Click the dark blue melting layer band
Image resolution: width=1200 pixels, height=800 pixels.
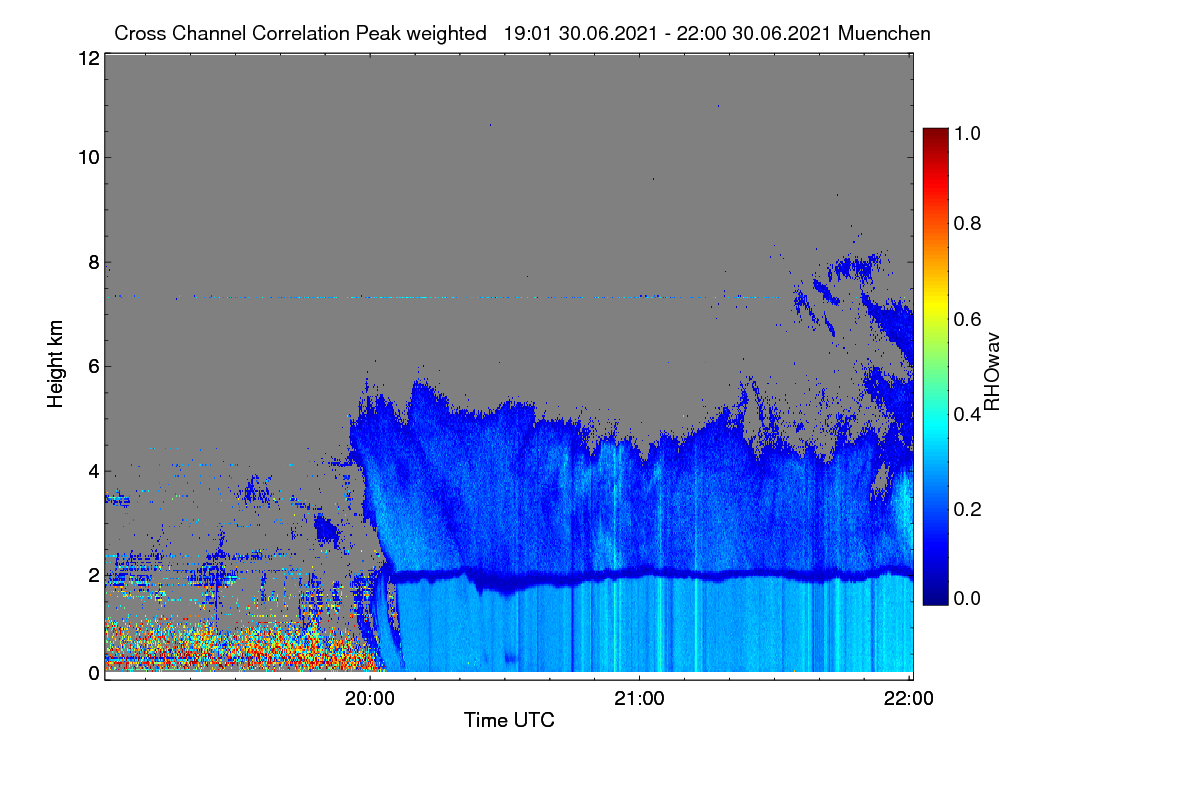click(x=650, y=577)
